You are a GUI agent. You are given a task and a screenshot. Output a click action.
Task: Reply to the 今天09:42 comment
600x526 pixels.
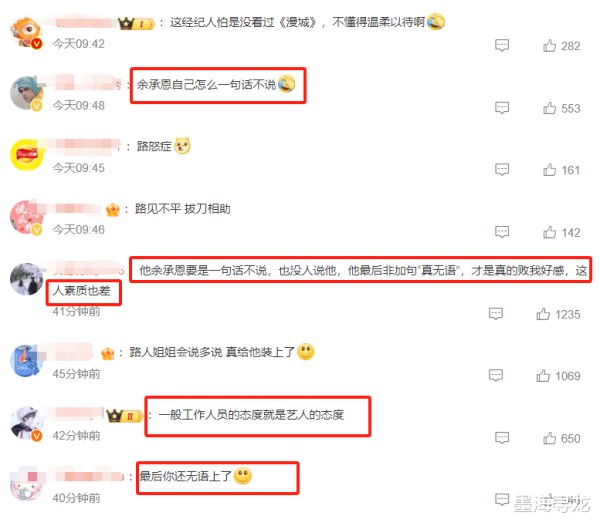click(502, 46)
